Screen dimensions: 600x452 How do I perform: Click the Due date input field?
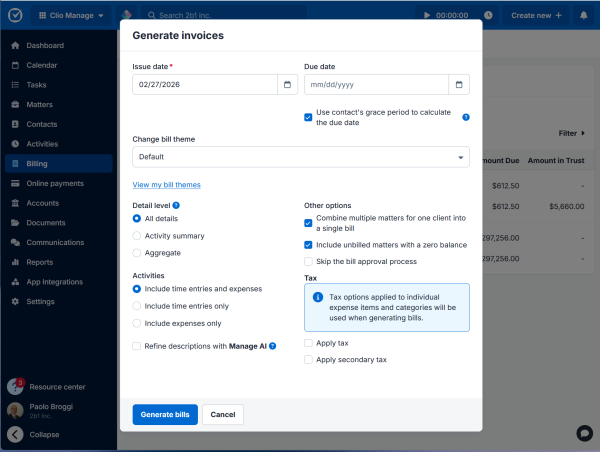(x=376, y=85)
